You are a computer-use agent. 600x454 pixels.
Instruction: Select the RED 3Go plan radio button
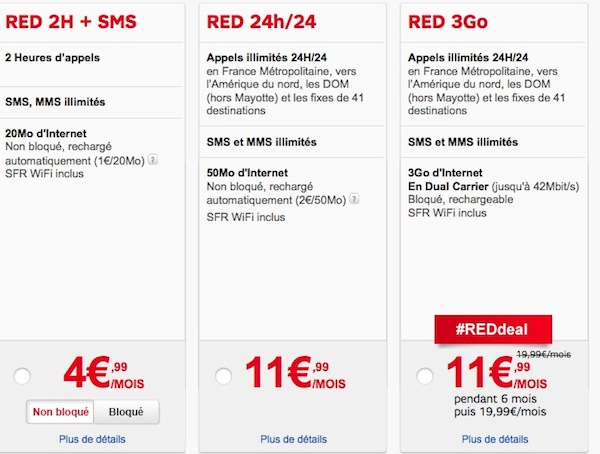(425, 376)
